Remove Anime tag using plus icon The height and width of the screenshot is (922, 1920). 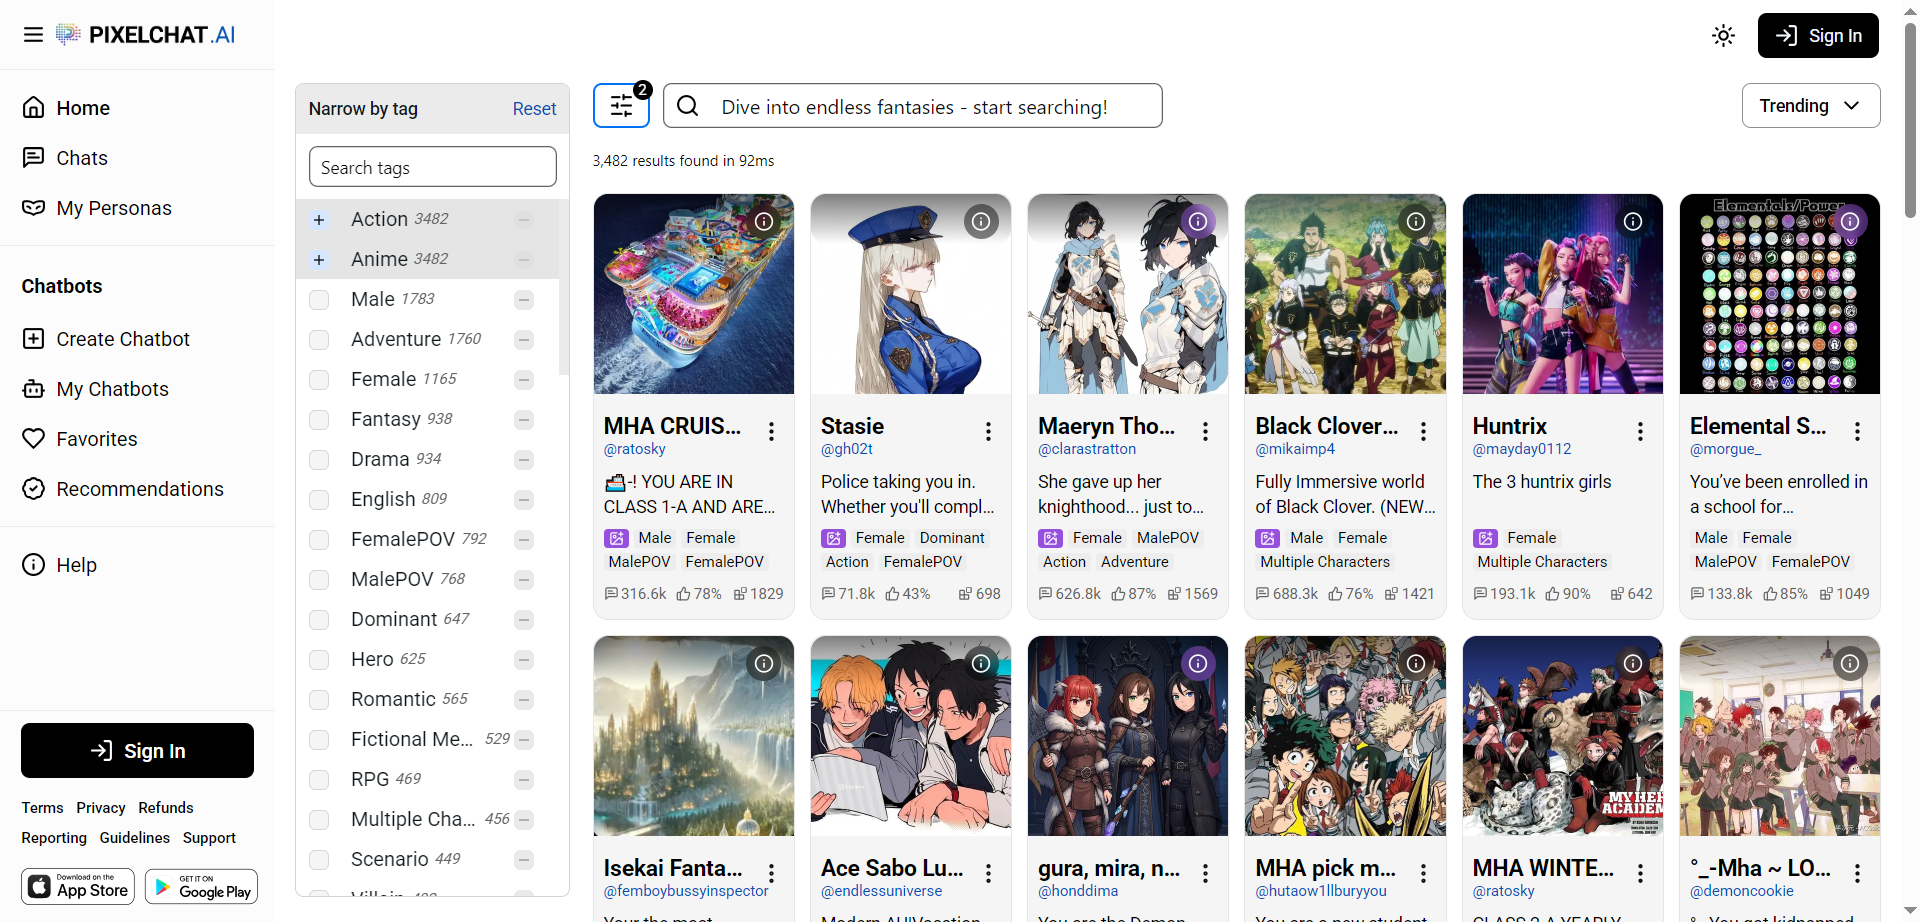(319, 260)
